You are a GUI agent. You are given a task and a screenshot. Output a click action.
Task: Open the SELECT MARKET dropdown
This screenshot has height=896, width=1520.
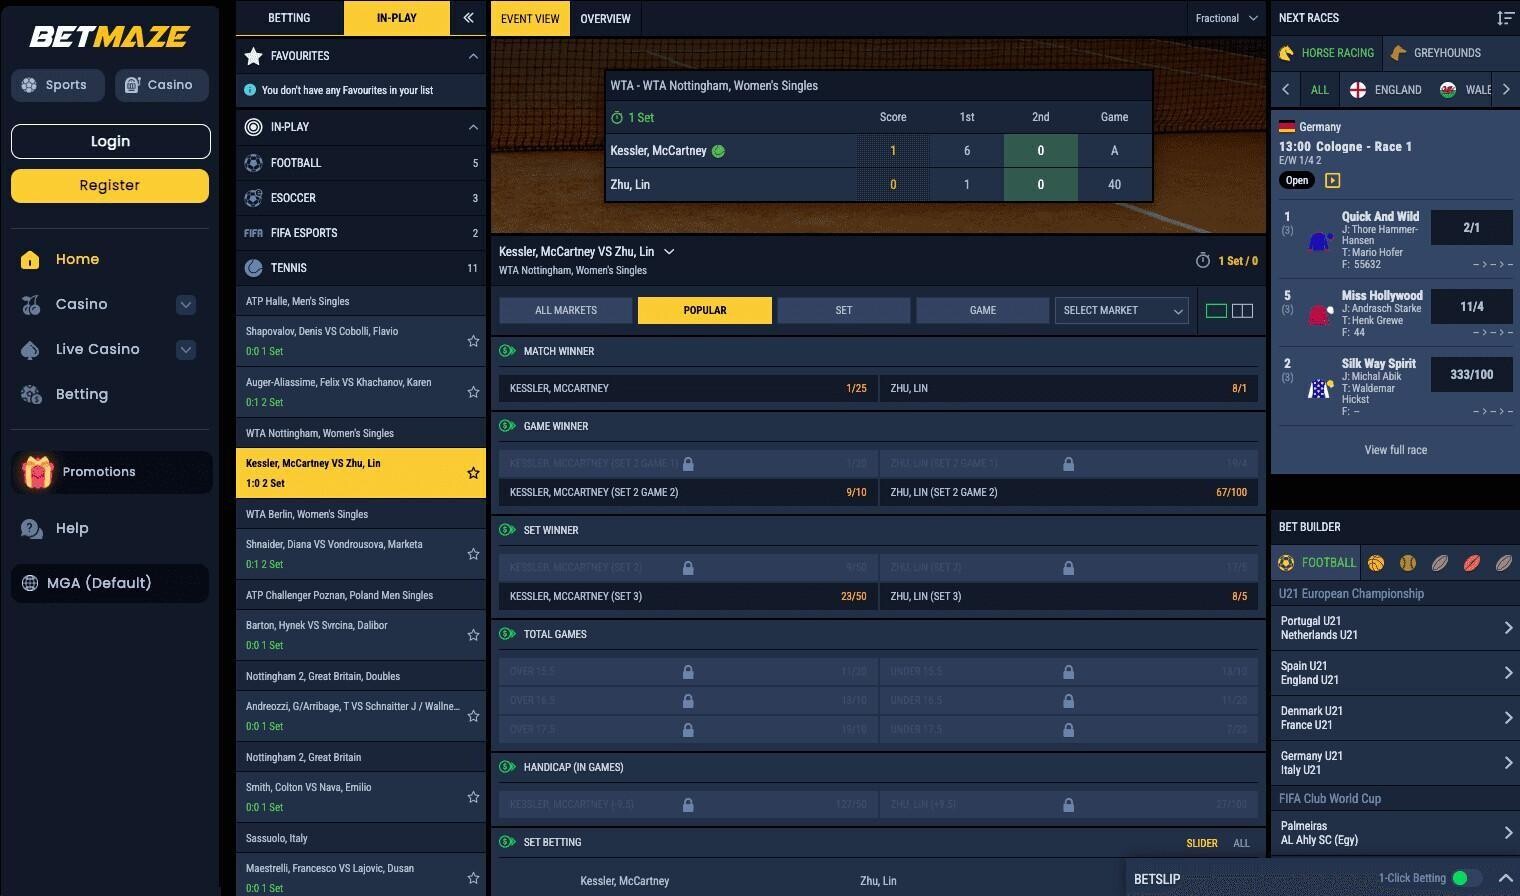1121,310
